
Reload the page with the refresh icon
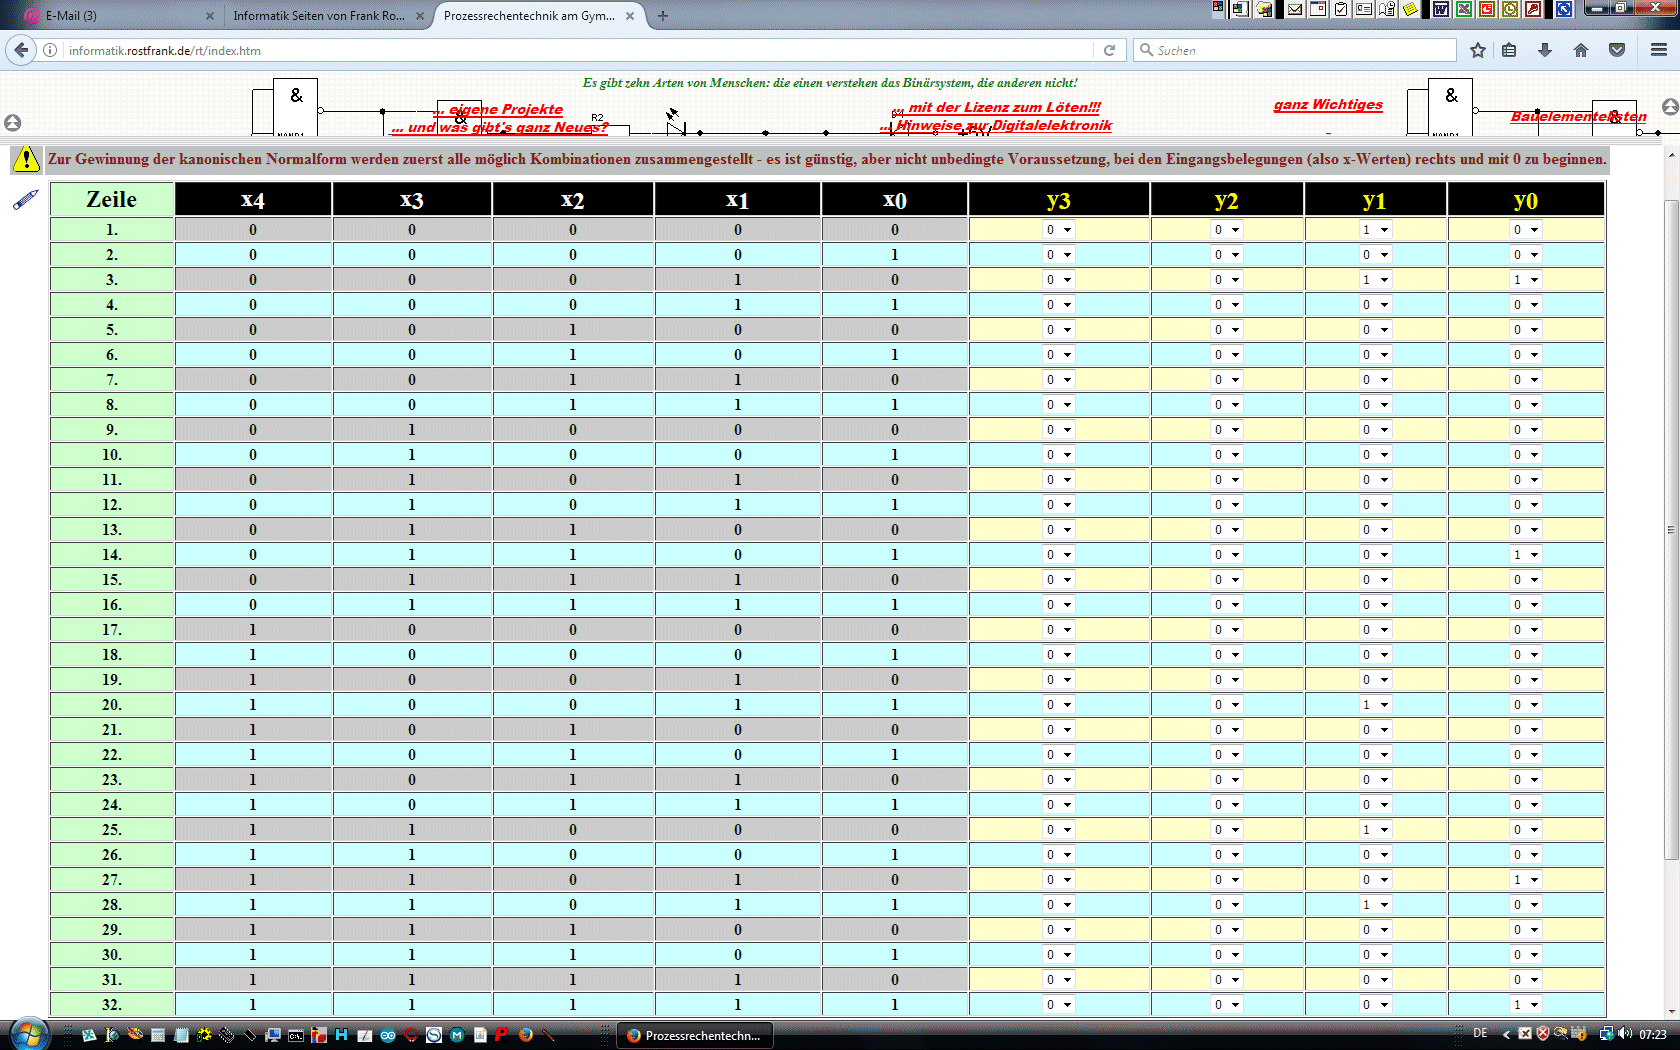point(1109,50)
